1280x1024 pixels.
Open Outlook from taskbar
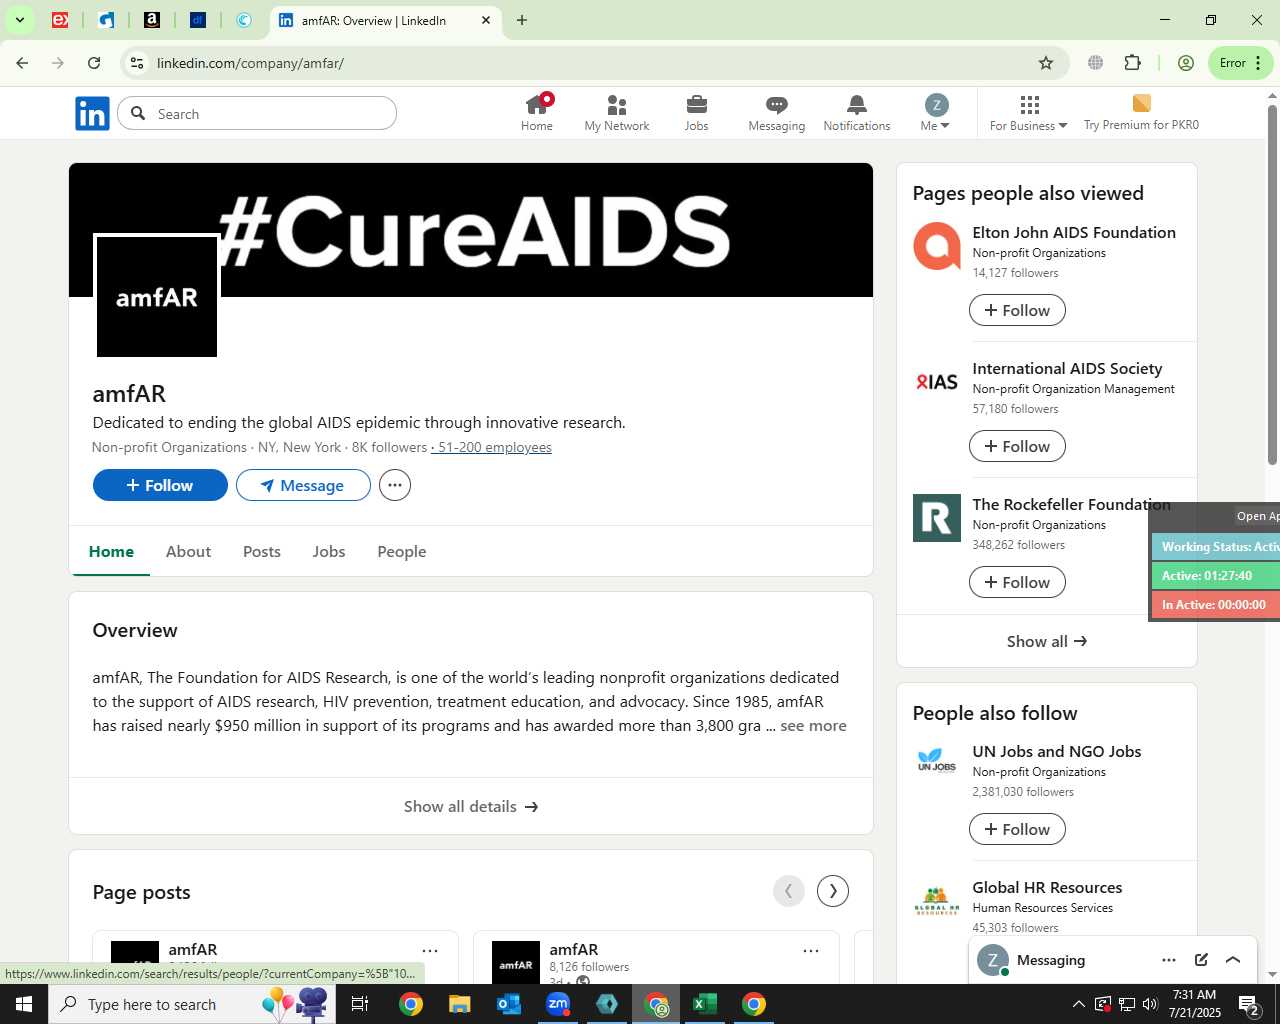tap(509, 1004)
